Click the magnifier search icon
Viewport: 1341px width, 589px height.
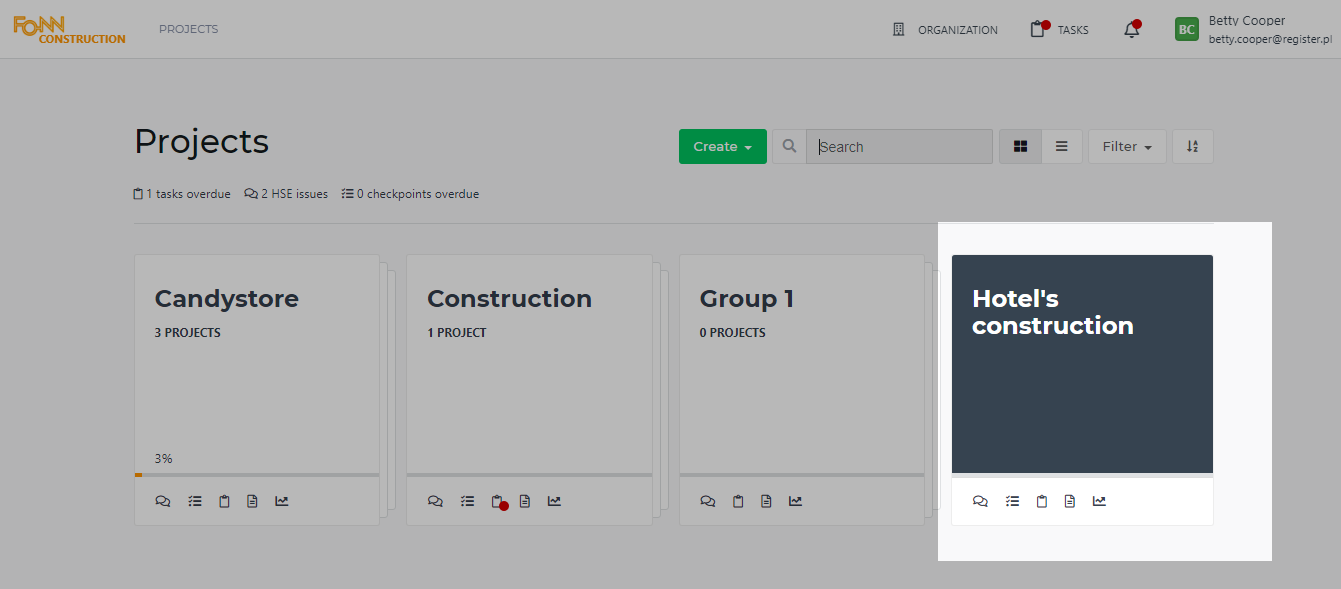pyautogui.click(x=789, y=146)
